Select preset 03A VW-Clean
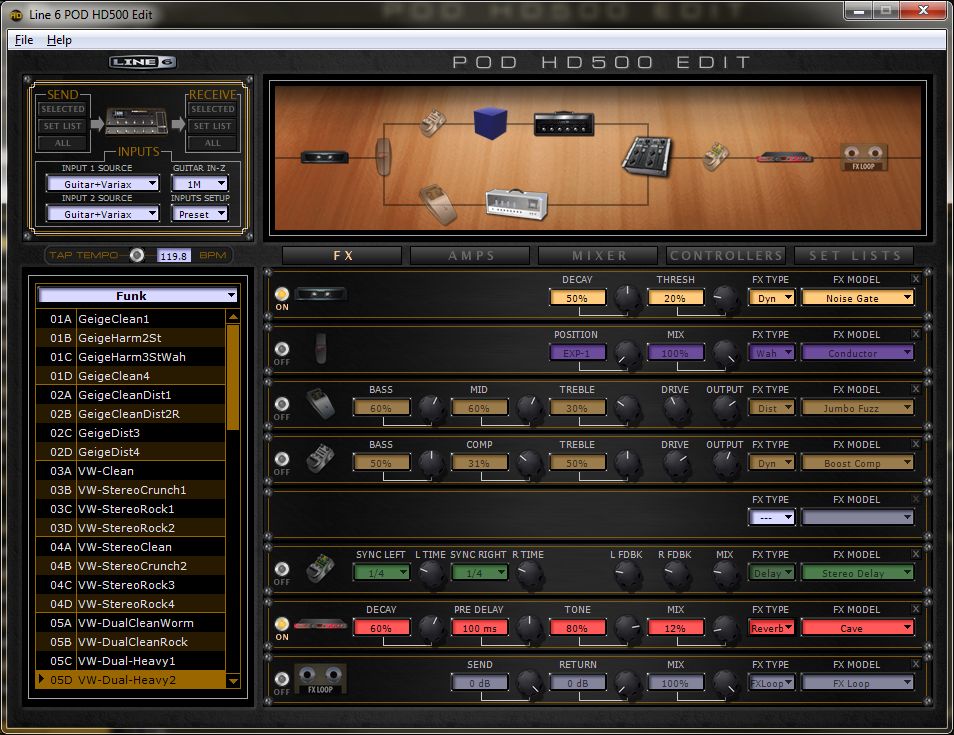954x735 pixels. tap(131, 471)
